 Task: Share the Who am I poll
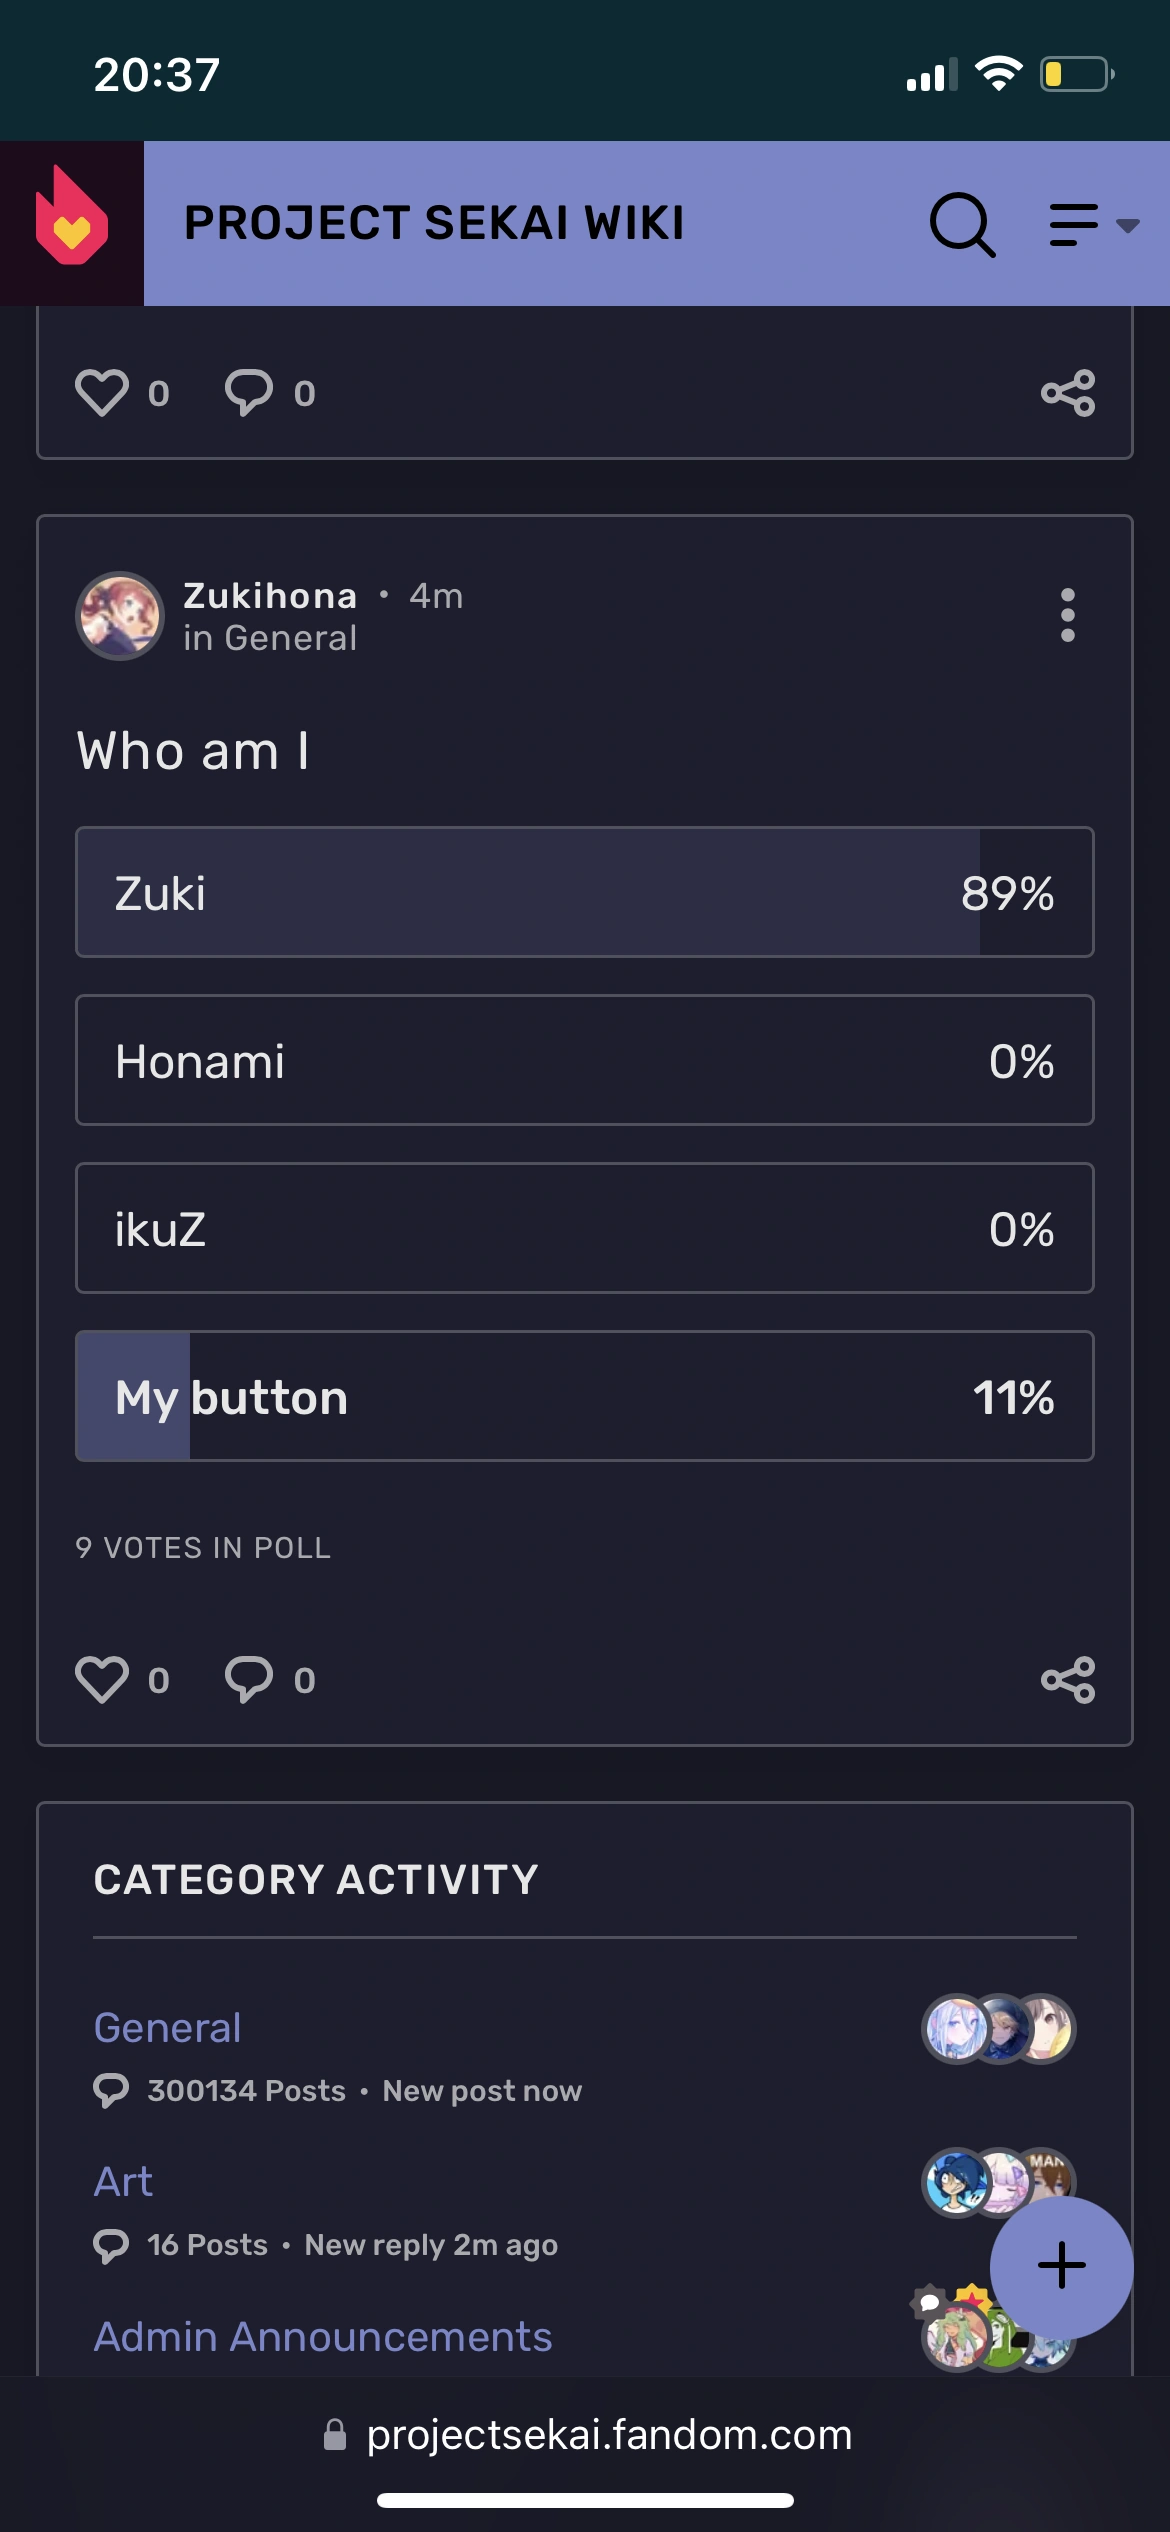pos(1068,1680)
